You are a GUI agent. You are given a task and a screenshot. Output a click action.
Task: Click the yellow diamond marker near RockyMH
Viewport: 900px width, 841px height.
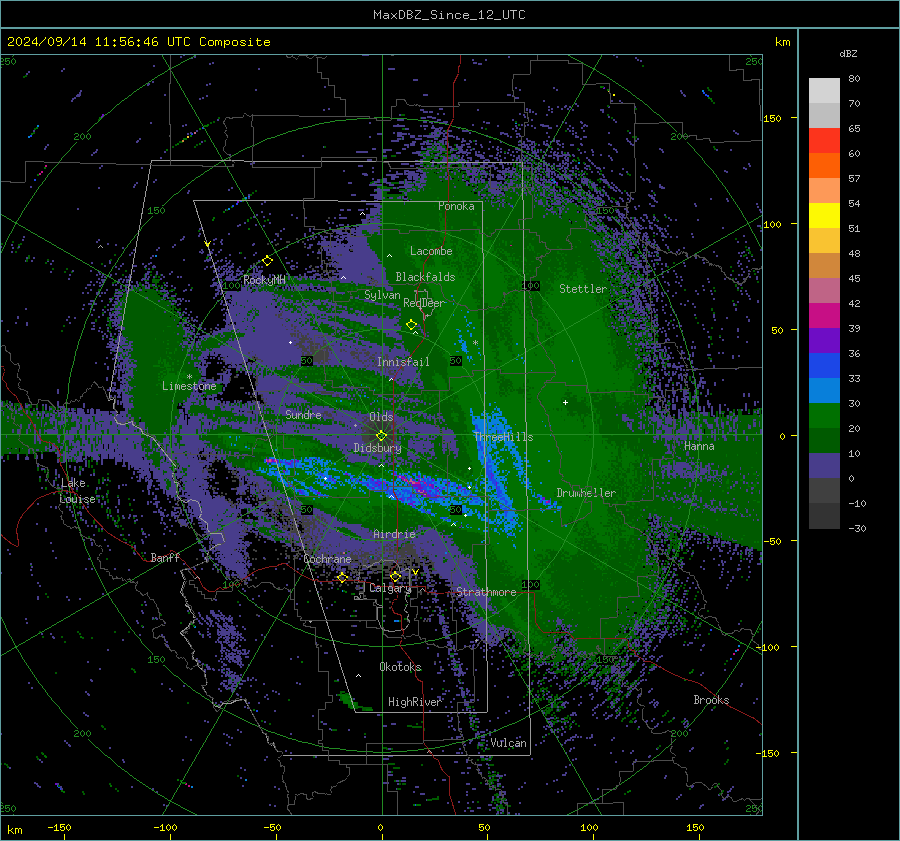[x=267, y=261]
